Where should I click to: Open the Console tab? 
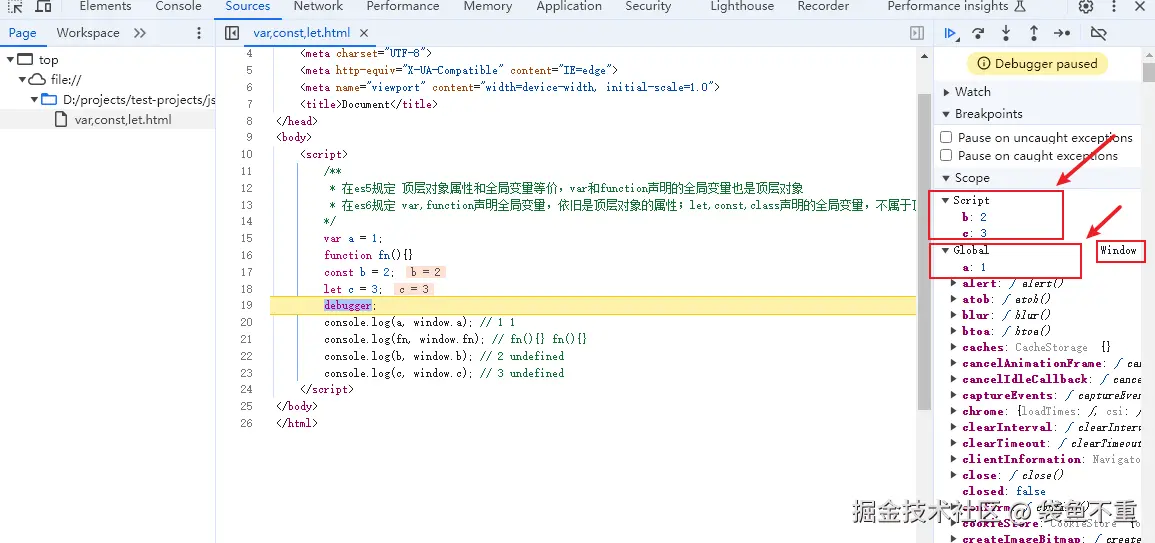(x=179, y=6)
